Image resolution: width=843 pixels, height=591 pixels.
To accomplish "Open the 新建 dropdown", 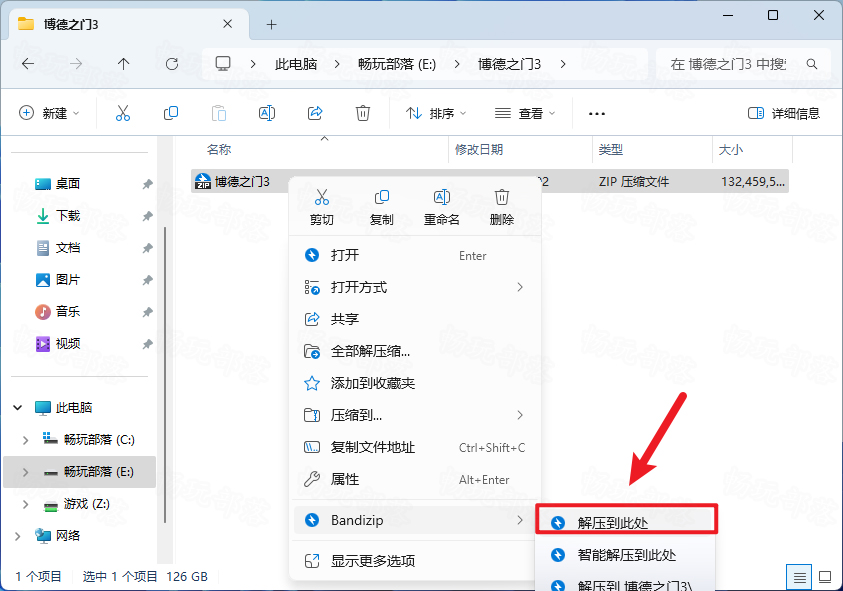I will [49, 113].
